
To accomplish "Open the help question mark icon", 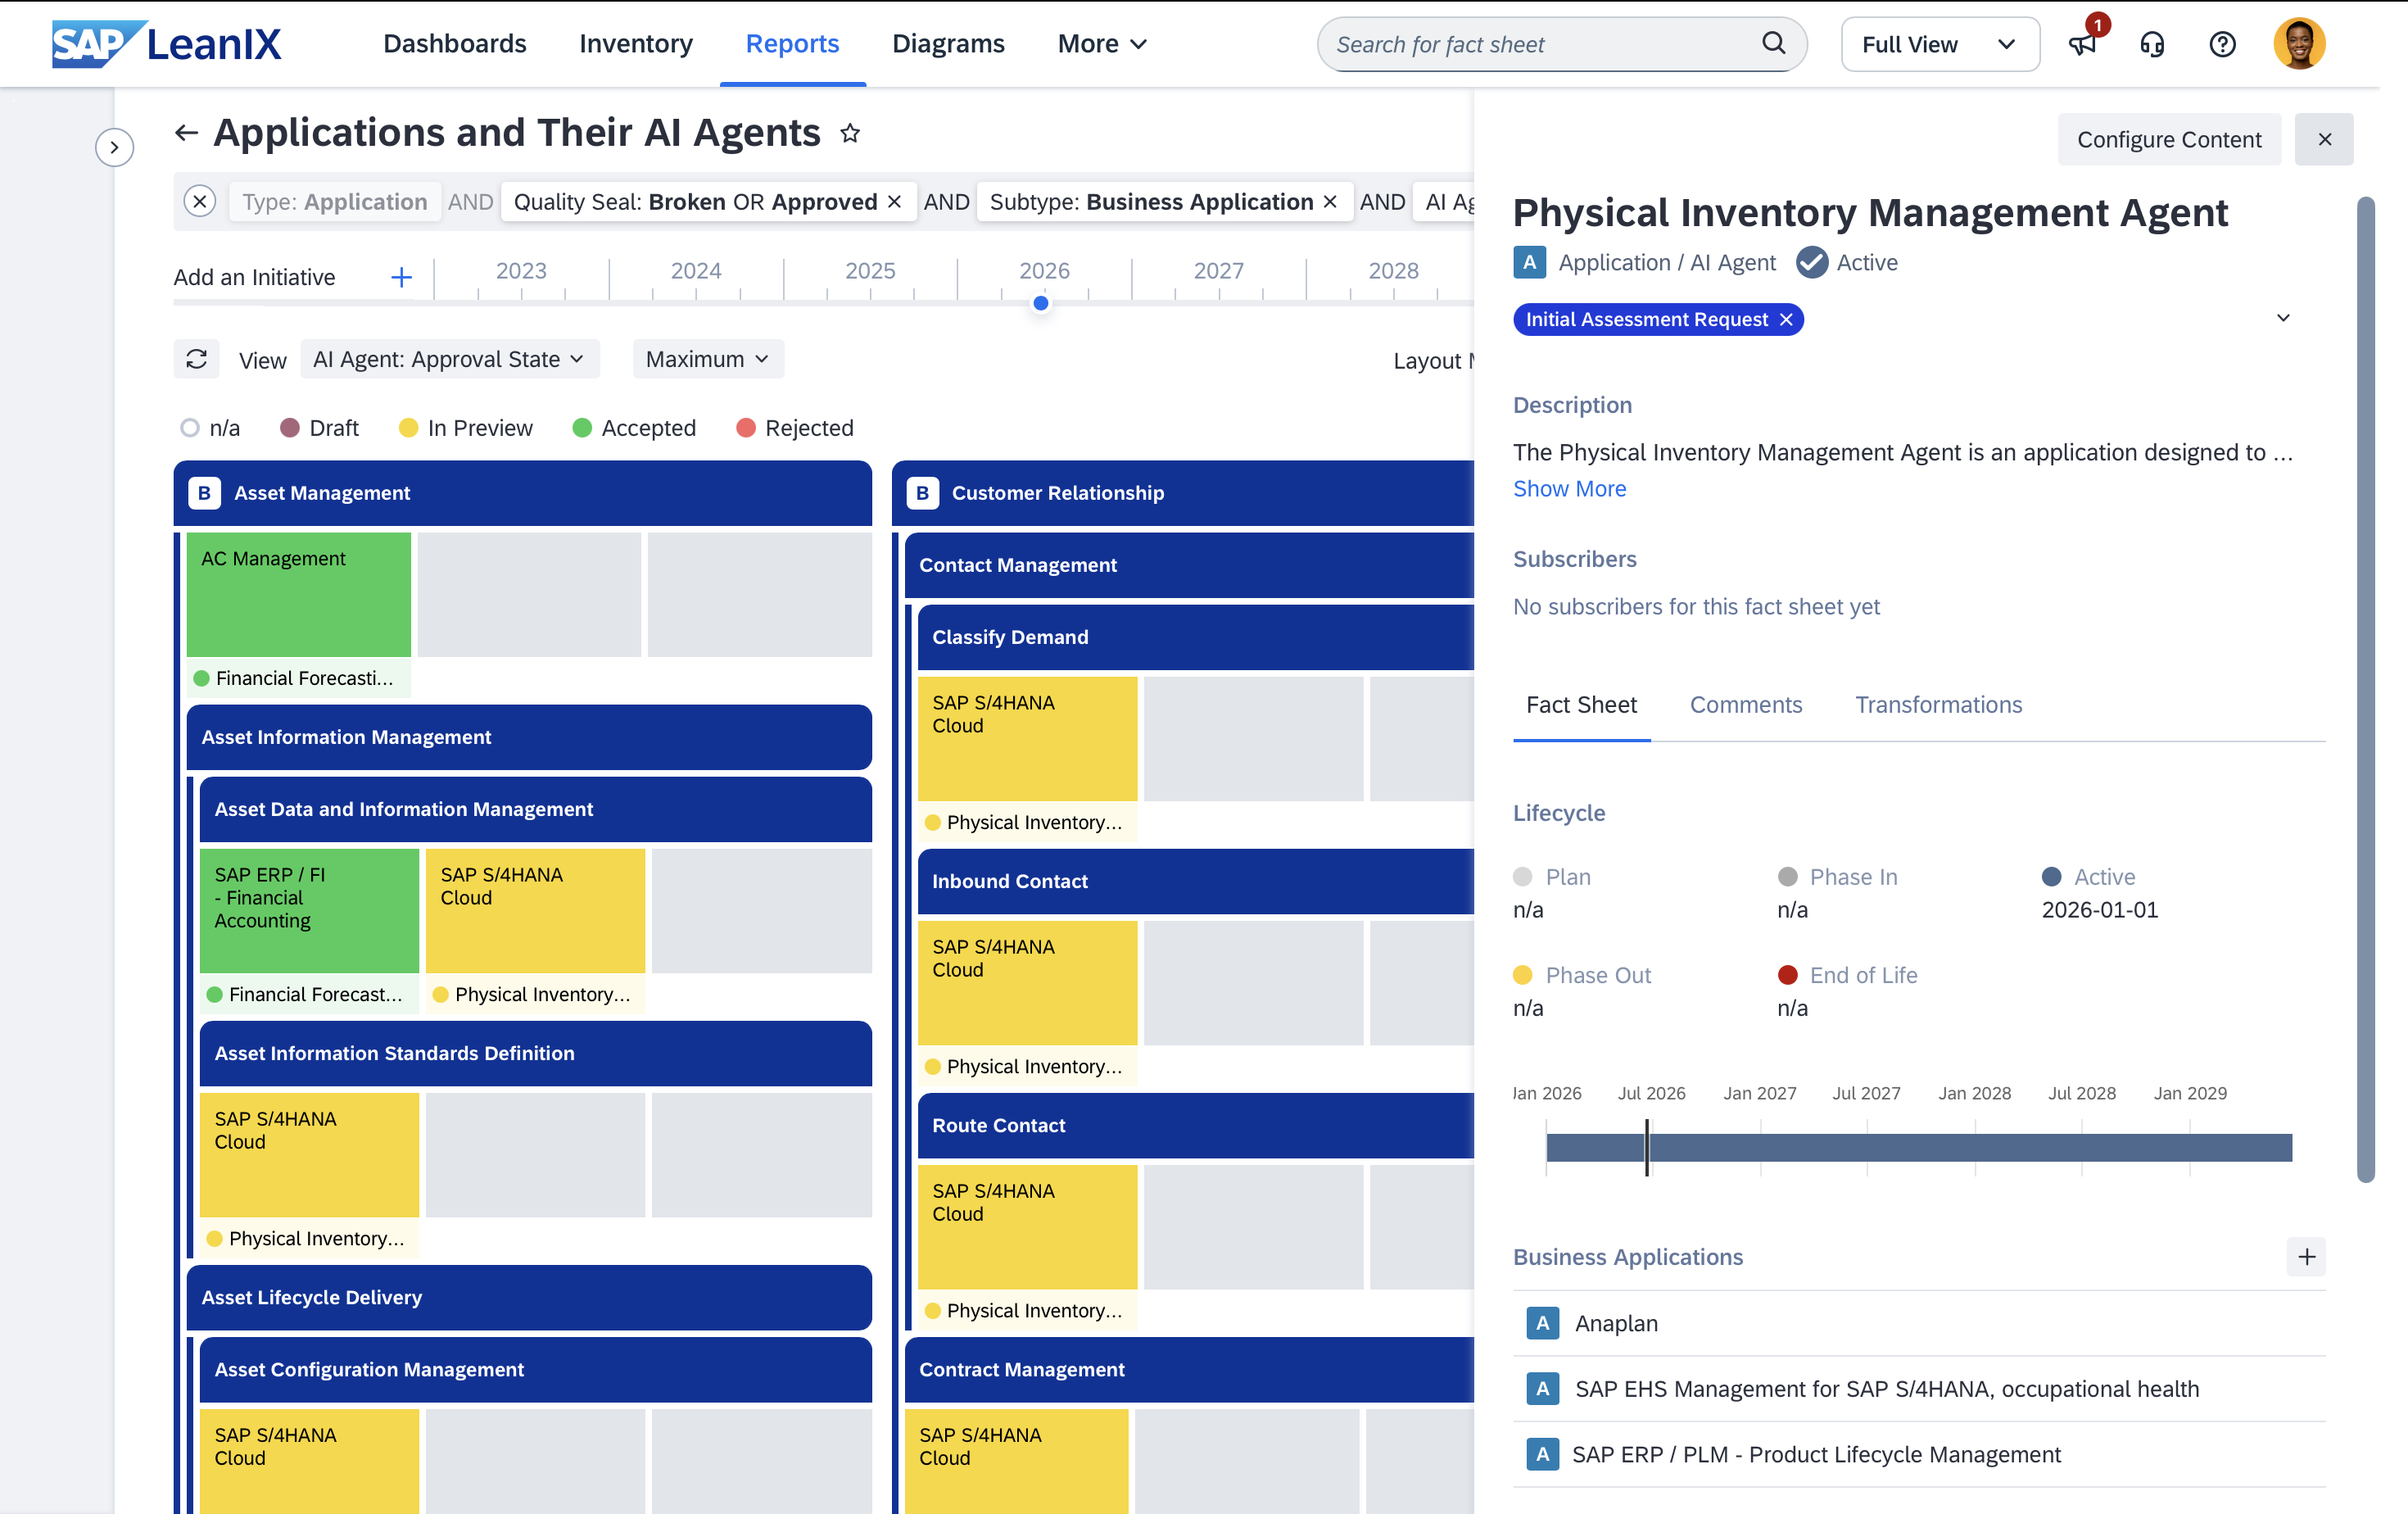I will [x=2222, y=44].
